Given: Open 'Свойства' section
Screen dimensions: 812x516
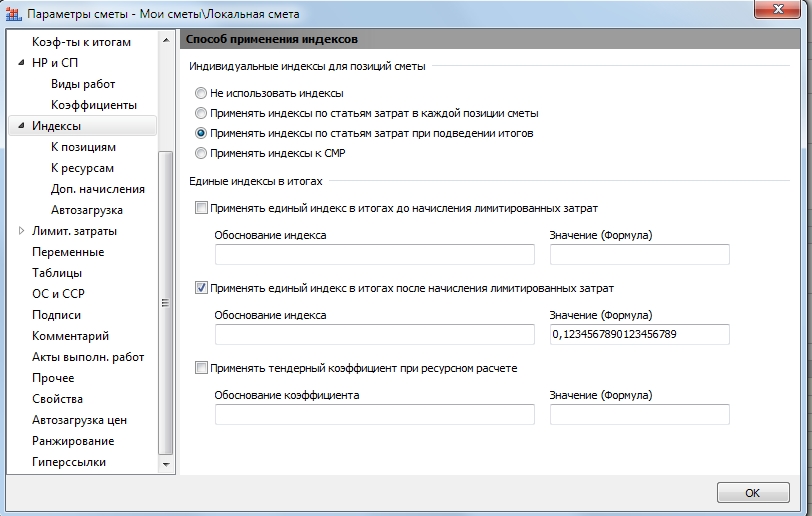Looking at the screenshot, I should click(57, 399).
